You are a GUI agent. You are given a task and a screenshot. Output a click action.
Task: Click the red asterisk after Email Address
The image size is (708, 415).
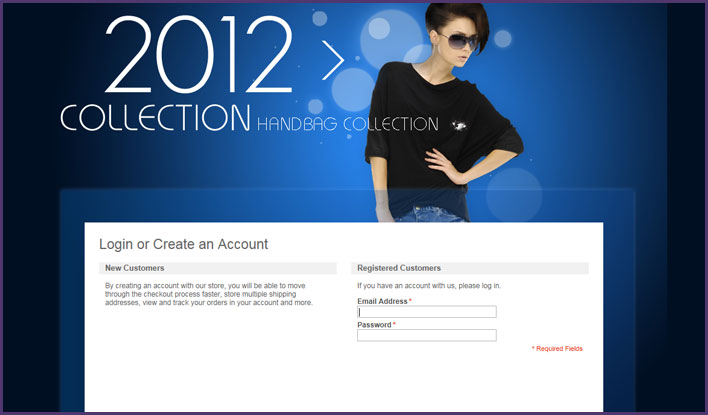point(410,301)
